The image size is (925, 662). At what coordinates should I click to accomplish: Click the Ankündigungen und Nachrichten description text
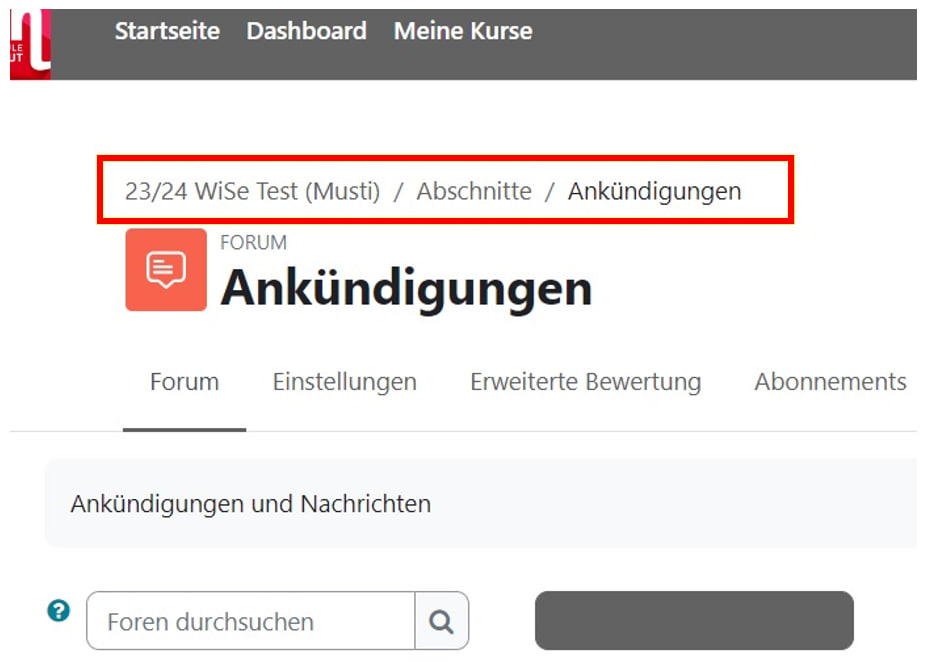[250, 504]
